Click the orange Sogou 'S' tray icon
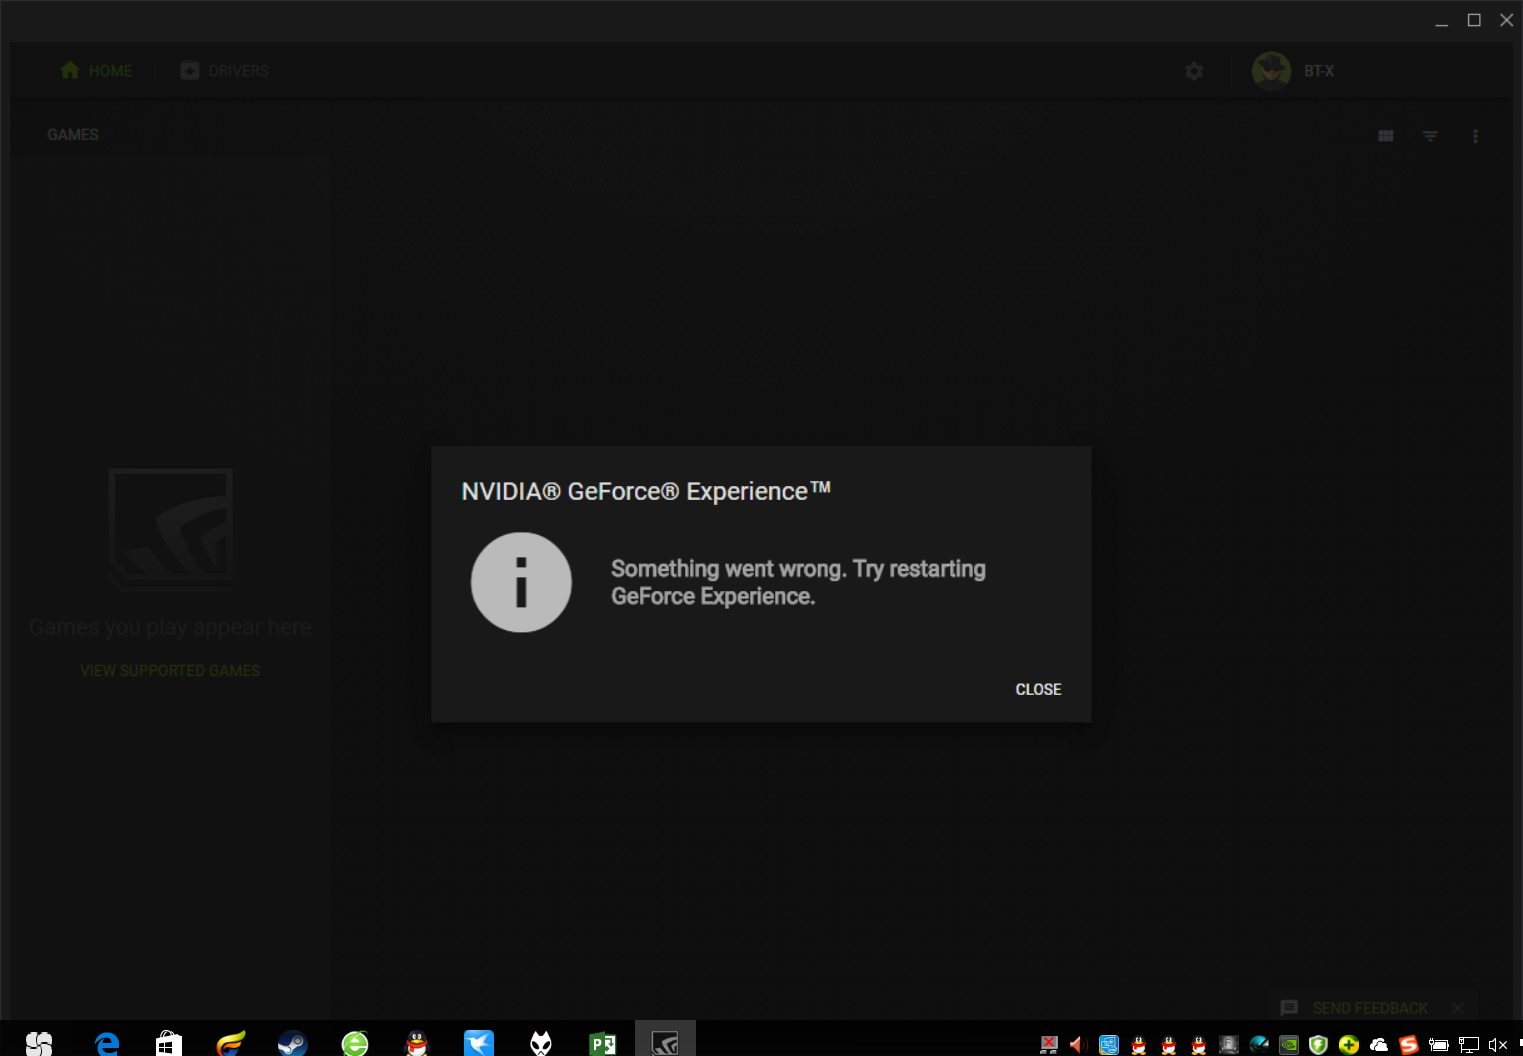This screenshot has width=1523, height=1056. pos(1409,1045)
